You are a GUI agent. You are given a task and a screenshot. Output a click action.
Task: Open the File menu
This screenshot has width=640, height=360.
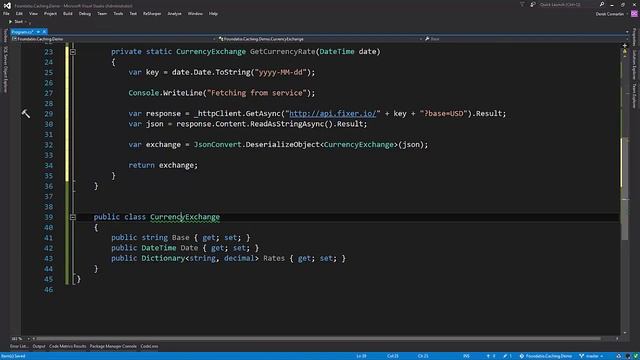point(6,13)
